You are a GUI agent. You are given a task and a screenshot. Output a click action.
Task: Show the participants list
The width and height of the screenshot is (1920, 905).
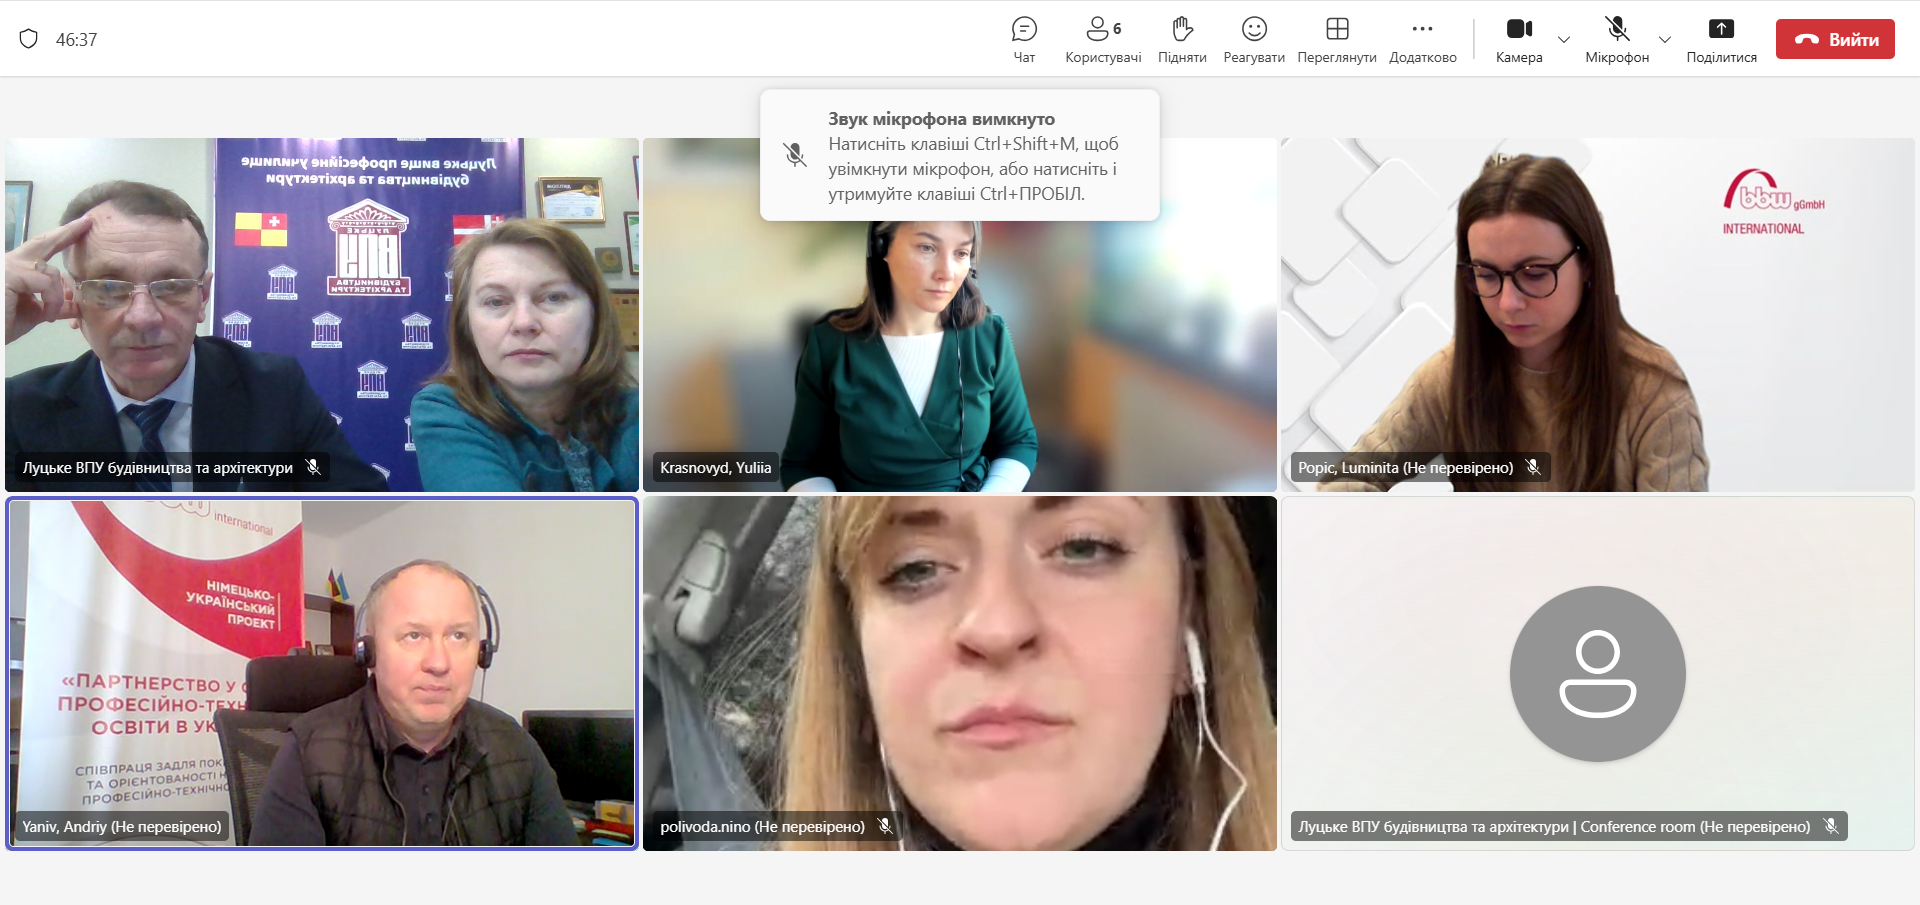click(1102, 39)
